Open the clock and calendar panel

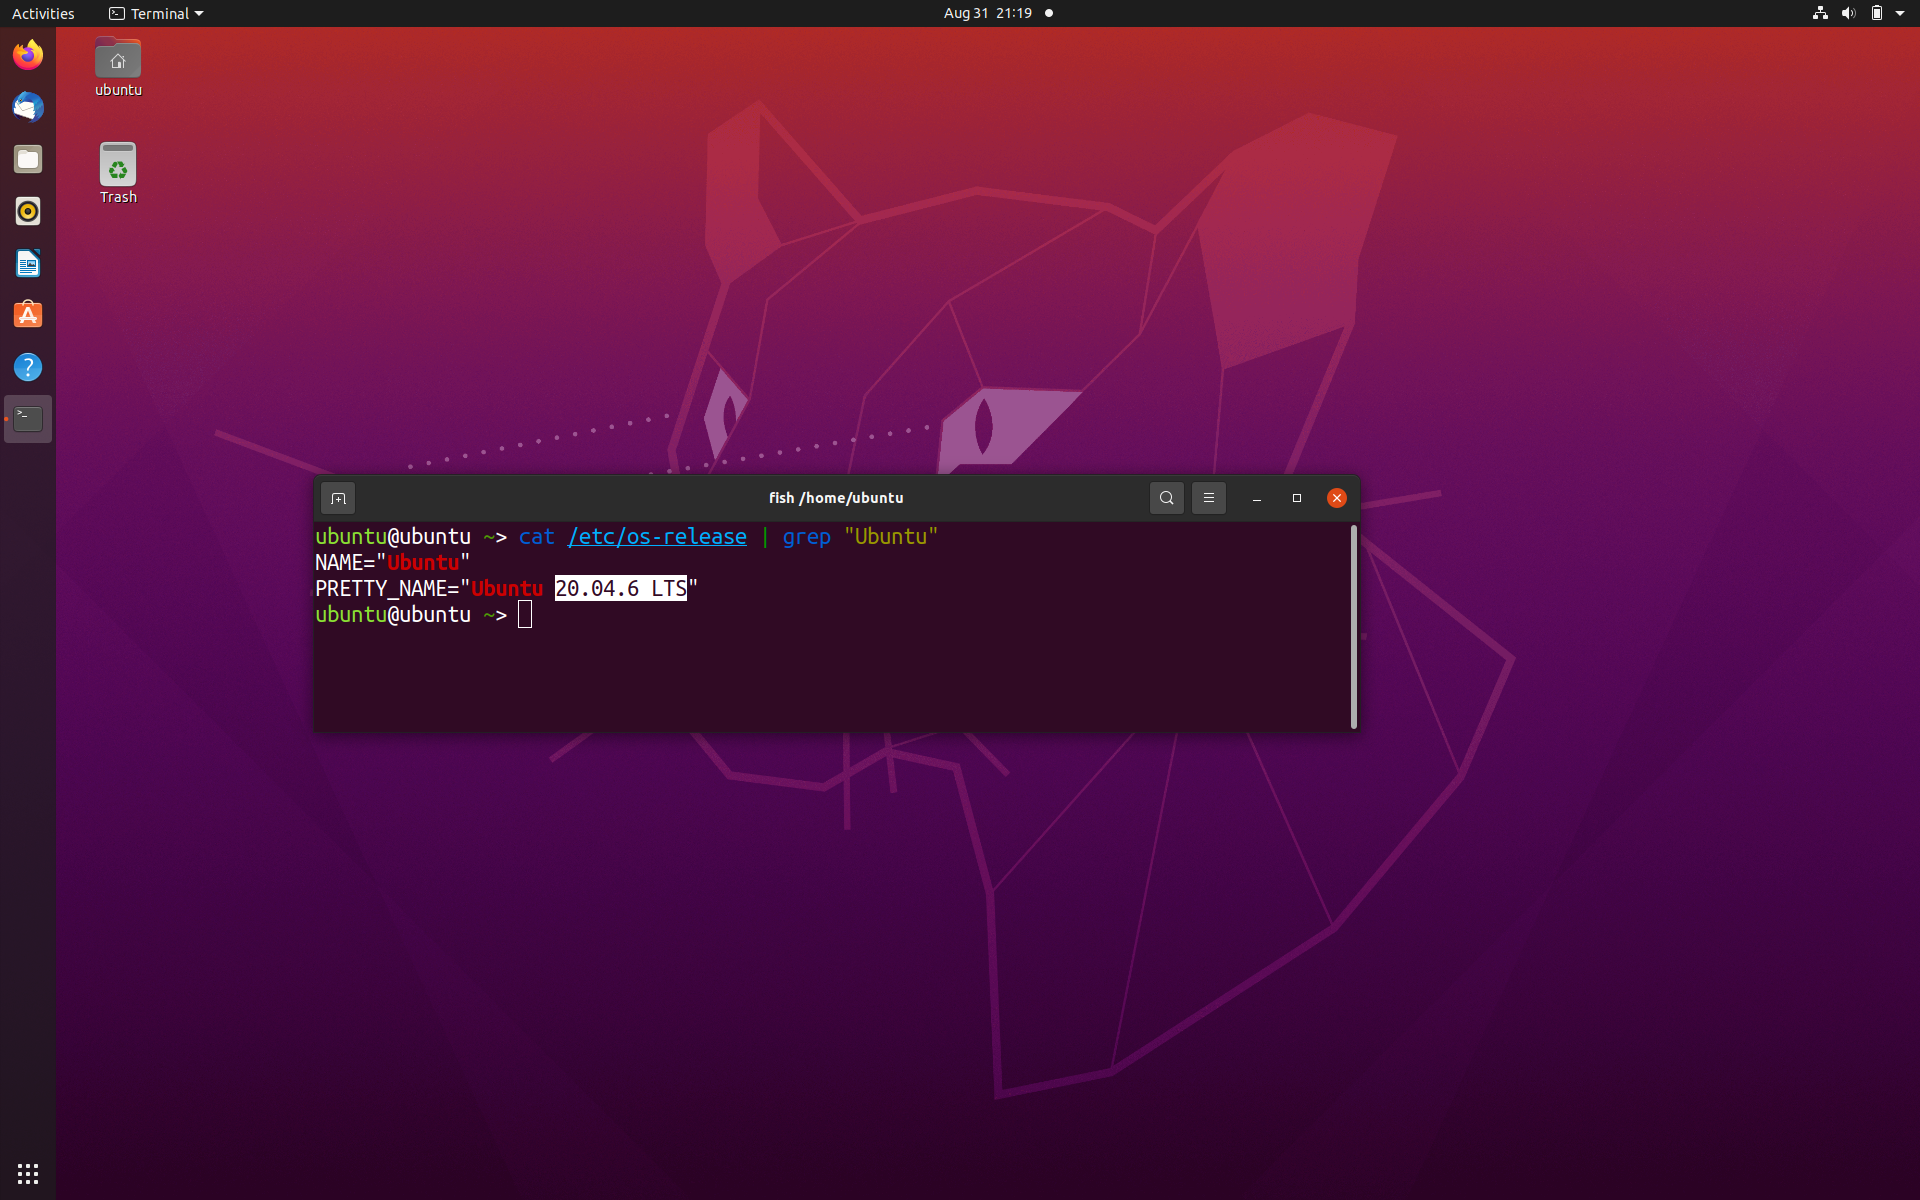pyautogui.click(x=988, y=13)
